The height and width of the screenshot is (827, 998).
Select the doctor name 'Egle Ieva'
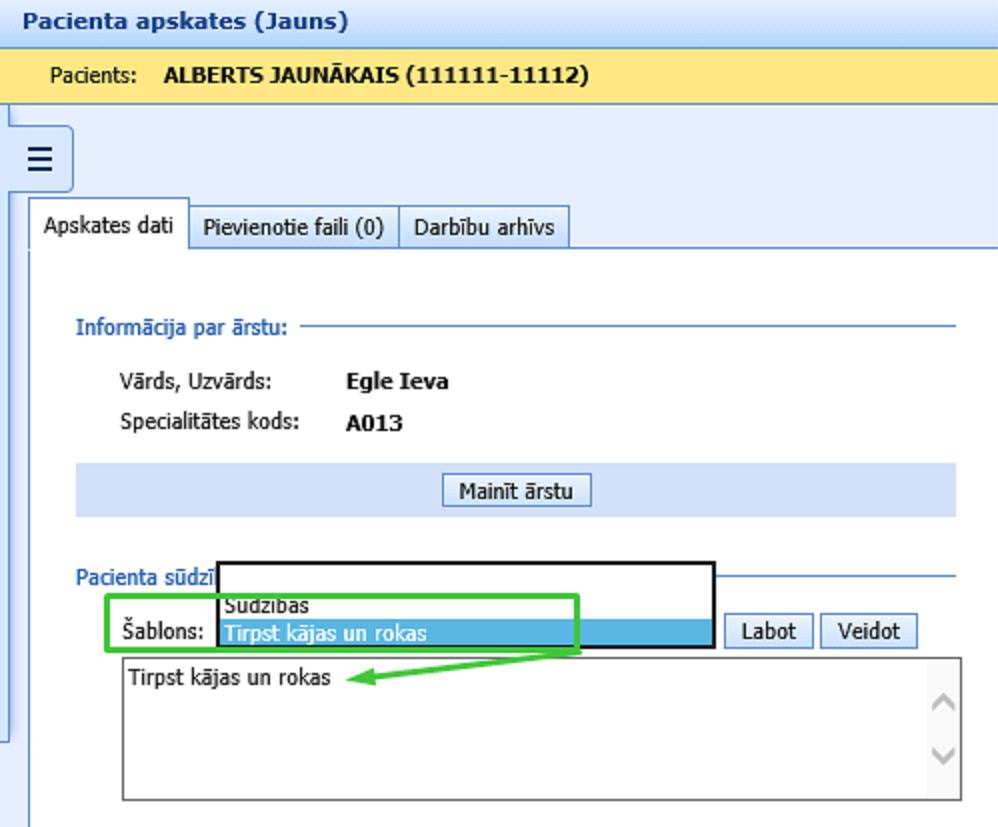tap(397, 381)
